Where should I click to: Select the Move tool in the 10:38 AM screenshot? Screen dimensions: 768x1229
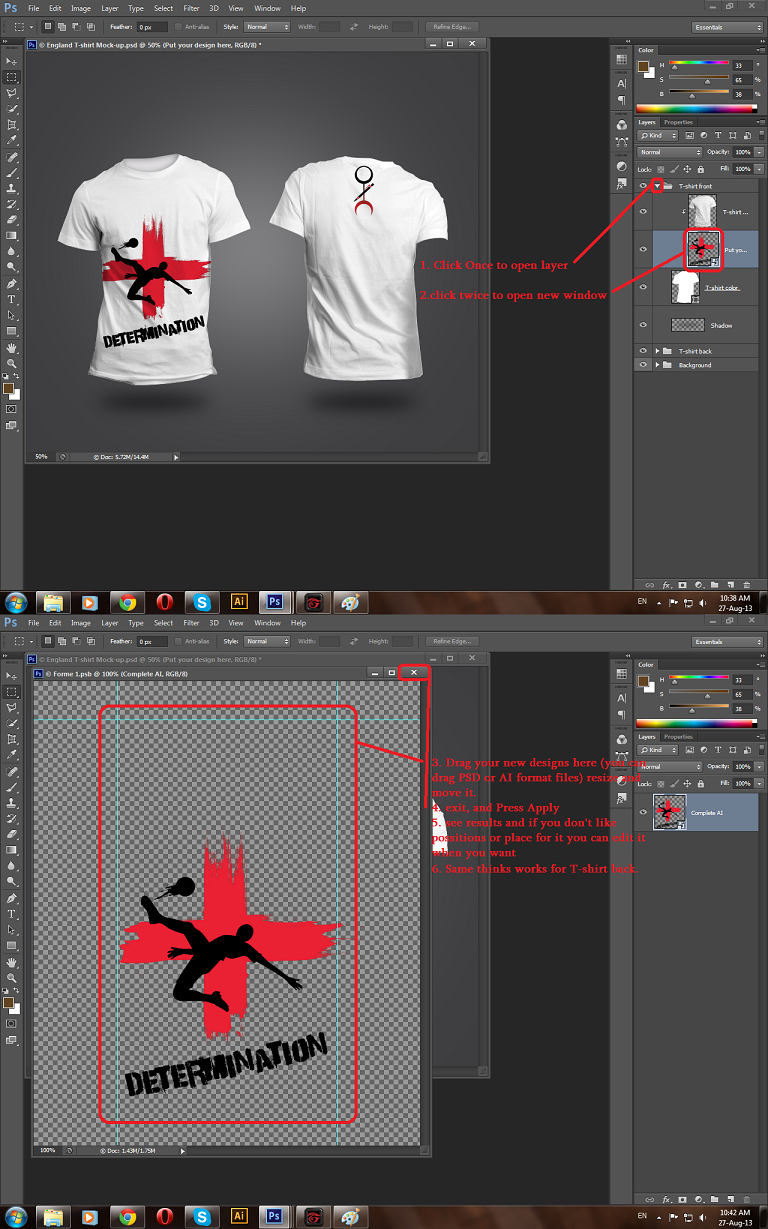coord(12,61)
